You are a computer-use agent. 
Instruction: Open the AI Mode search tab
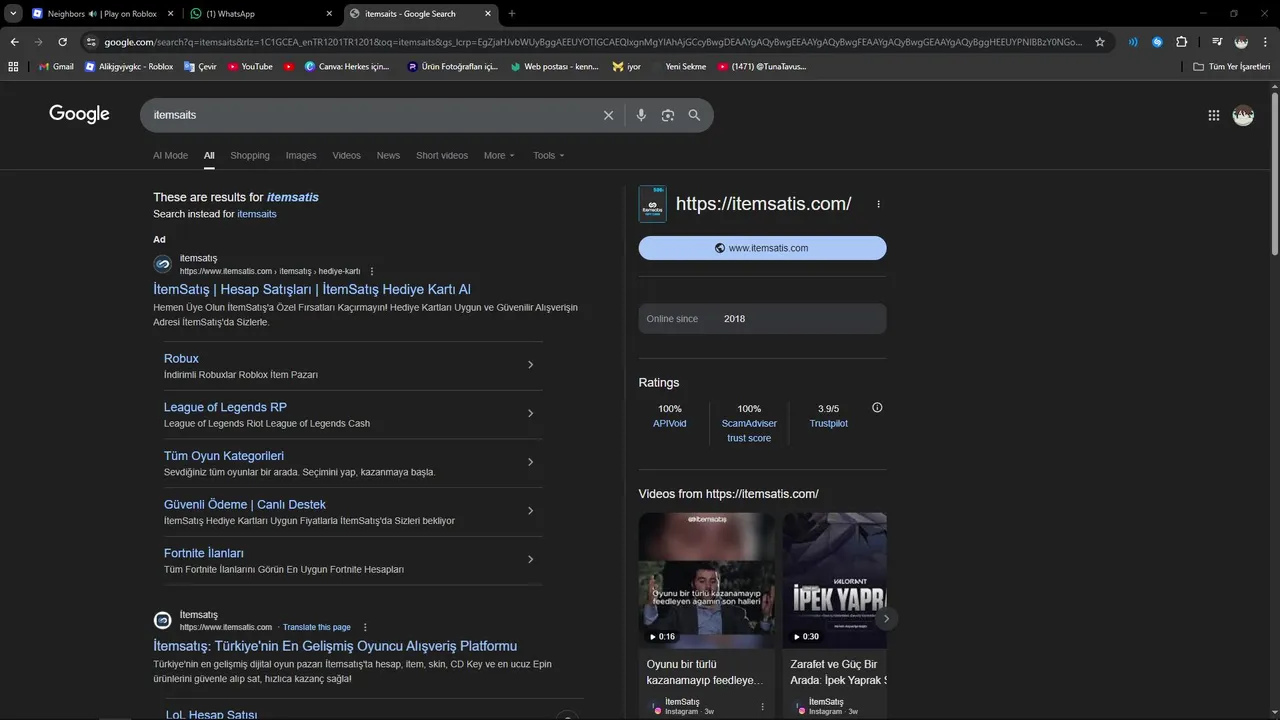point(170,155)
